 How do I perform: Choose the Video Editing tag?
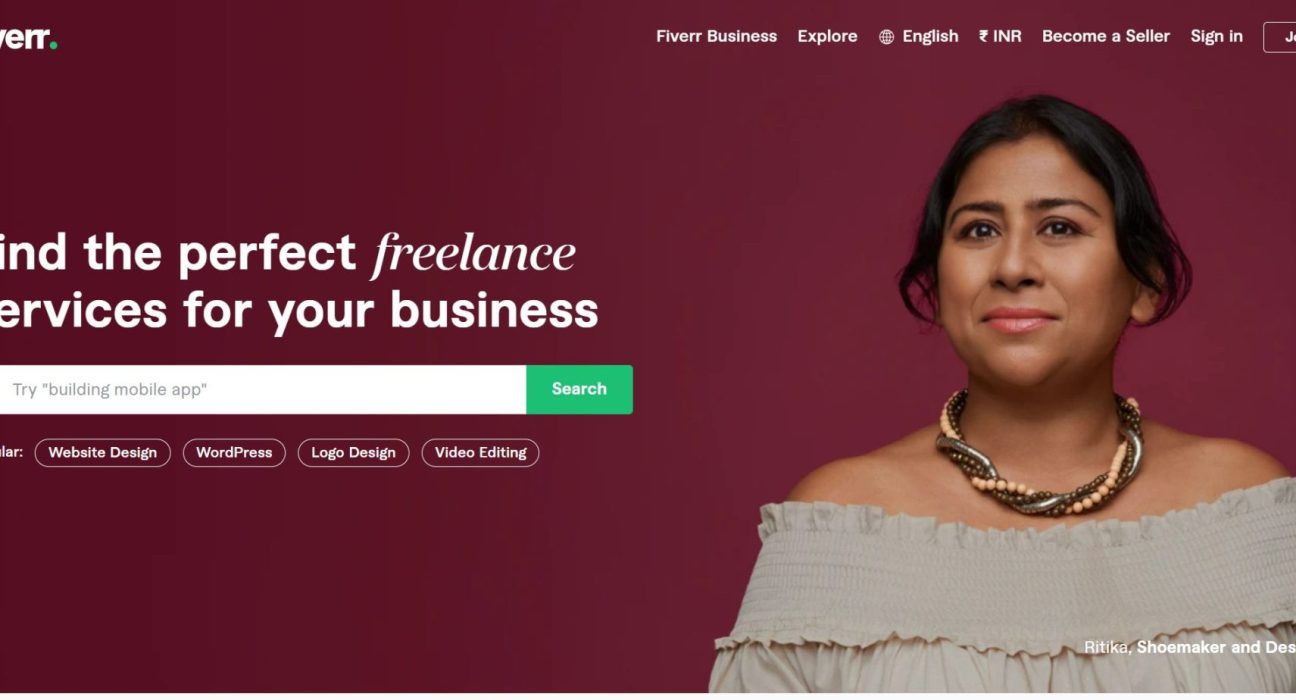(480, 453)
